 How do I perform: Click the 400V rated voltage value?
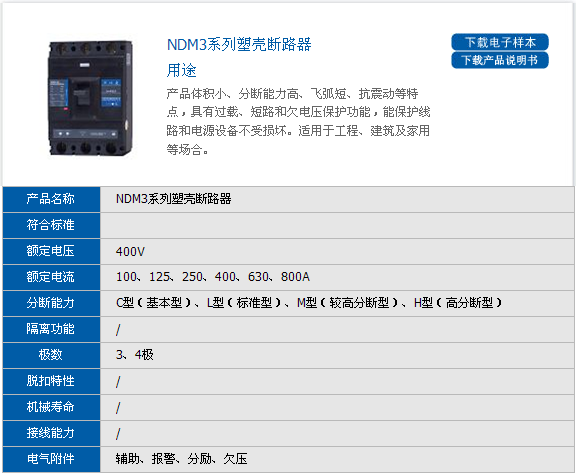130,252
